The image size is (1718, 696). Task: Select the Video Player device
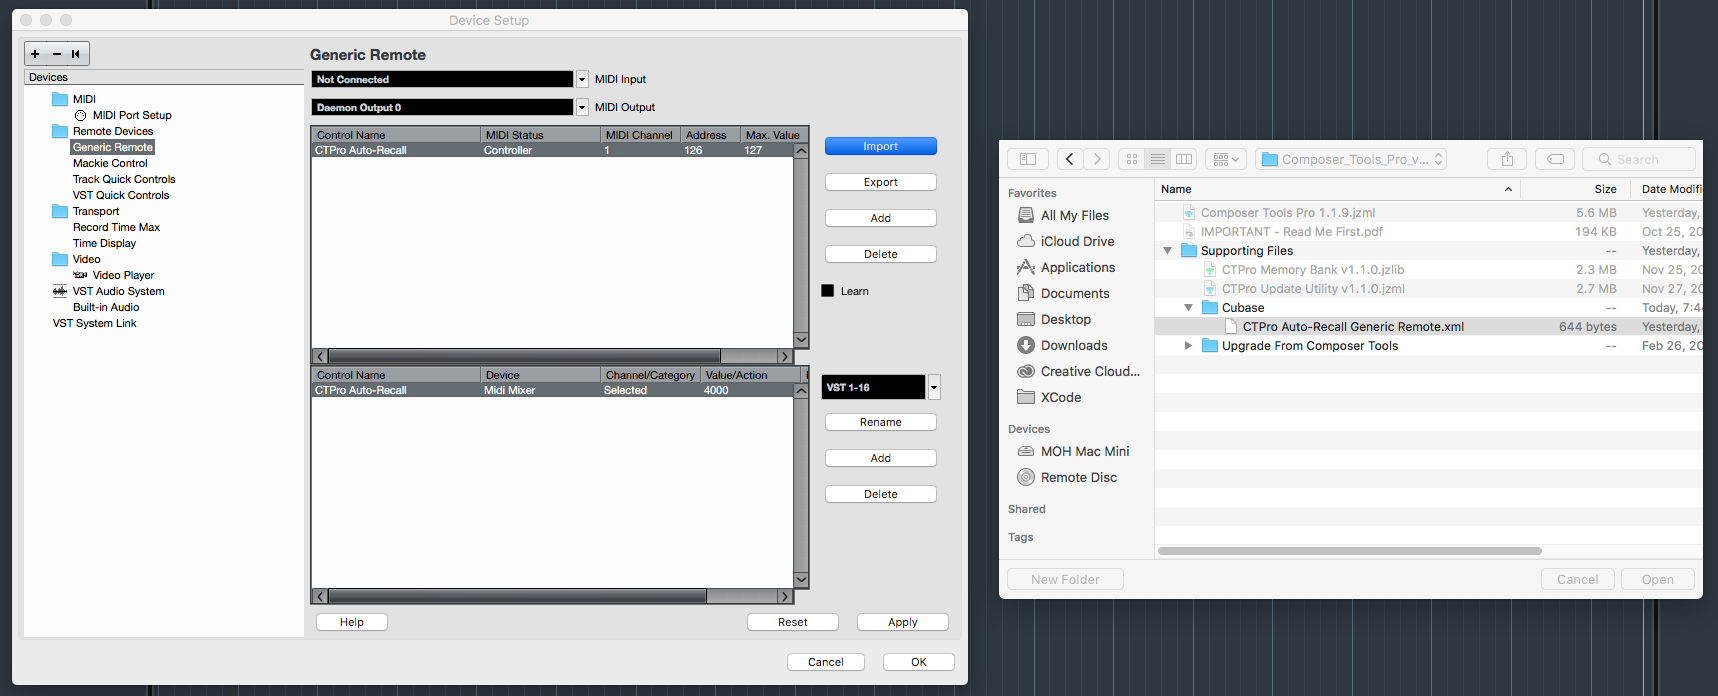(123, 275)
